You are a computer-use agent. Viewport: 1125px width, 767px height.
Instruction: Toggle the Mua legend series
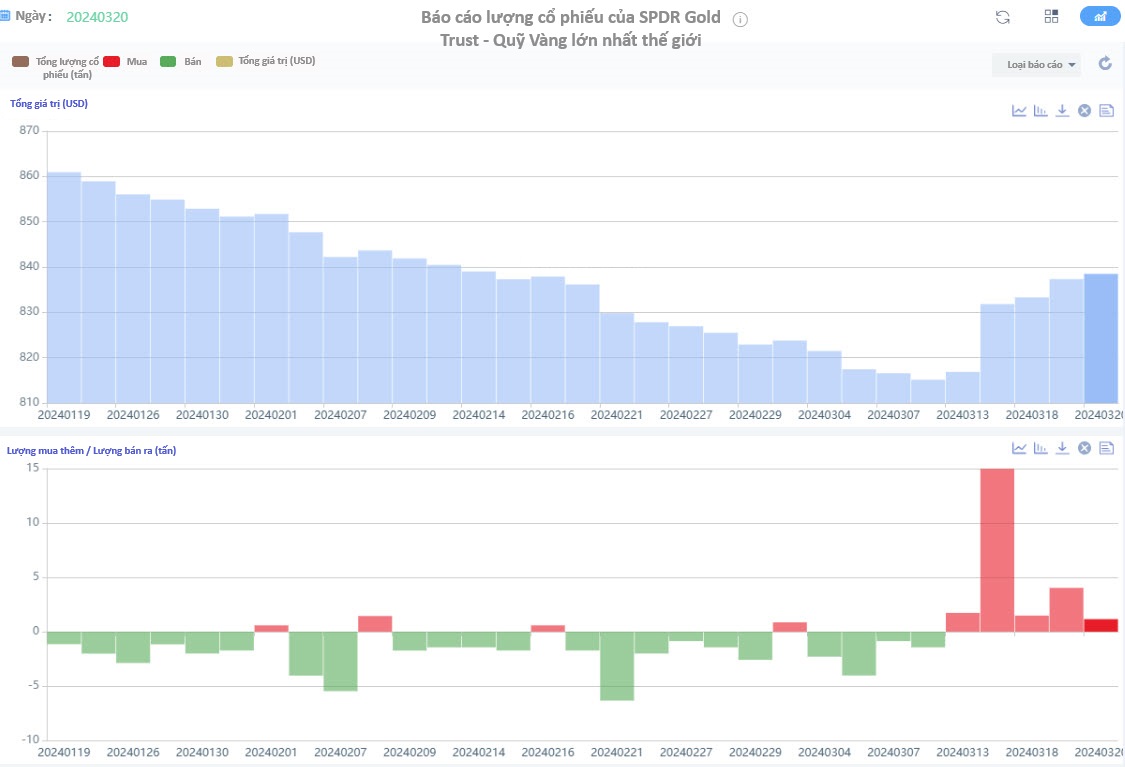[x=125, y=62]
